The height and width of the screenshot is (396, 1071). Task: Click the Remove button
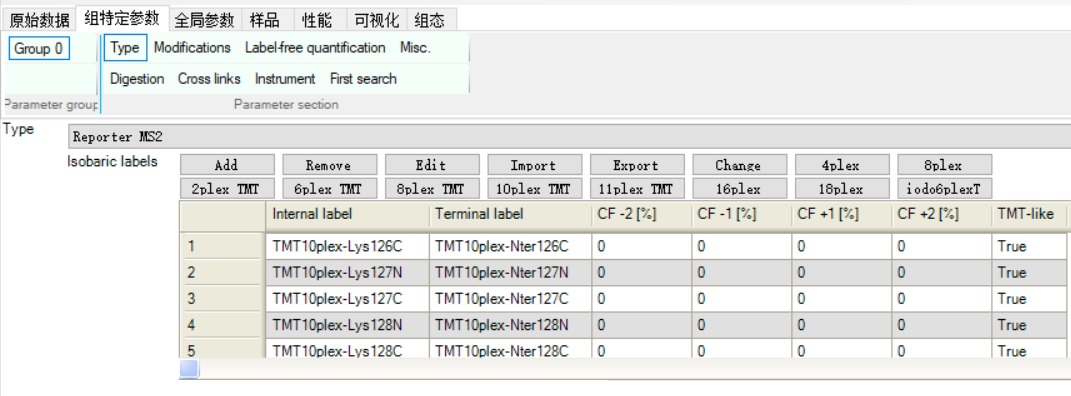coord(329,165)
